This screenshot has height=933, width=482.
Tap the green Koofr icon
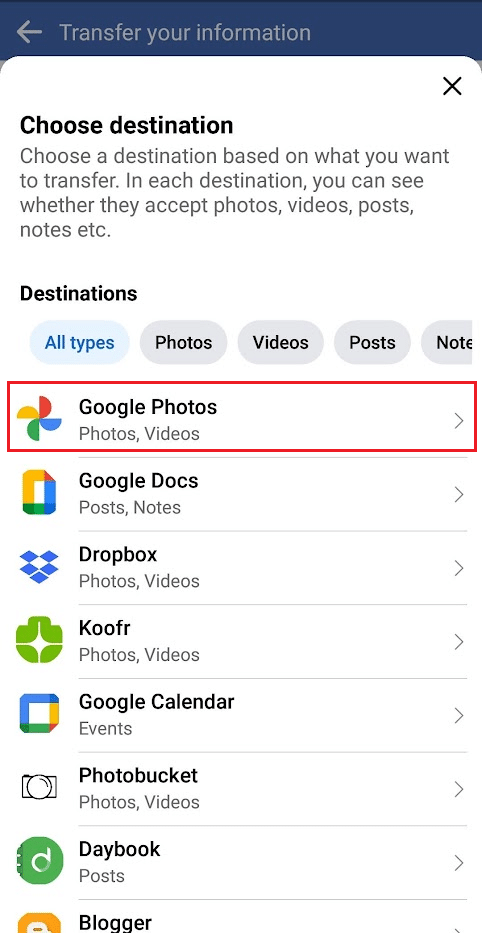pos(39,640)
